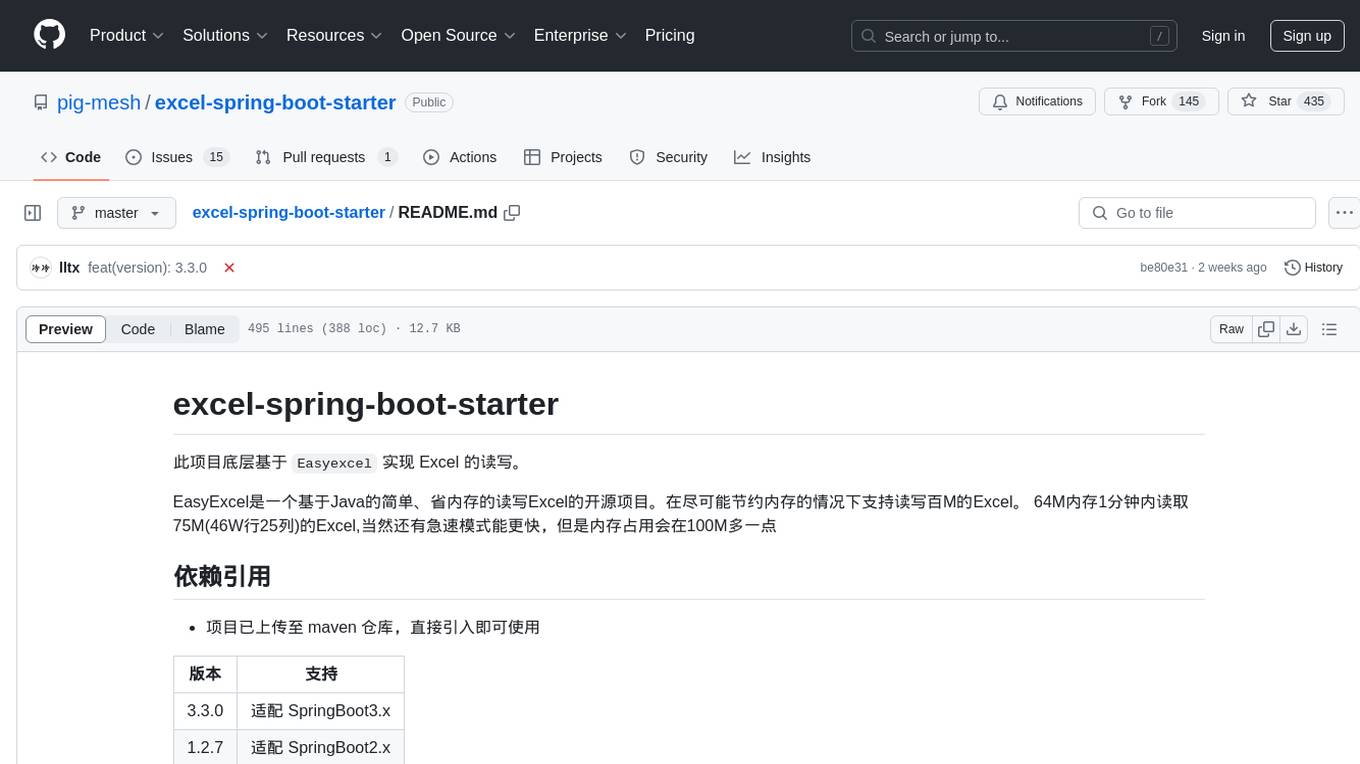
Task: Switch to the Security tab
Action: (x=668, y=157)
